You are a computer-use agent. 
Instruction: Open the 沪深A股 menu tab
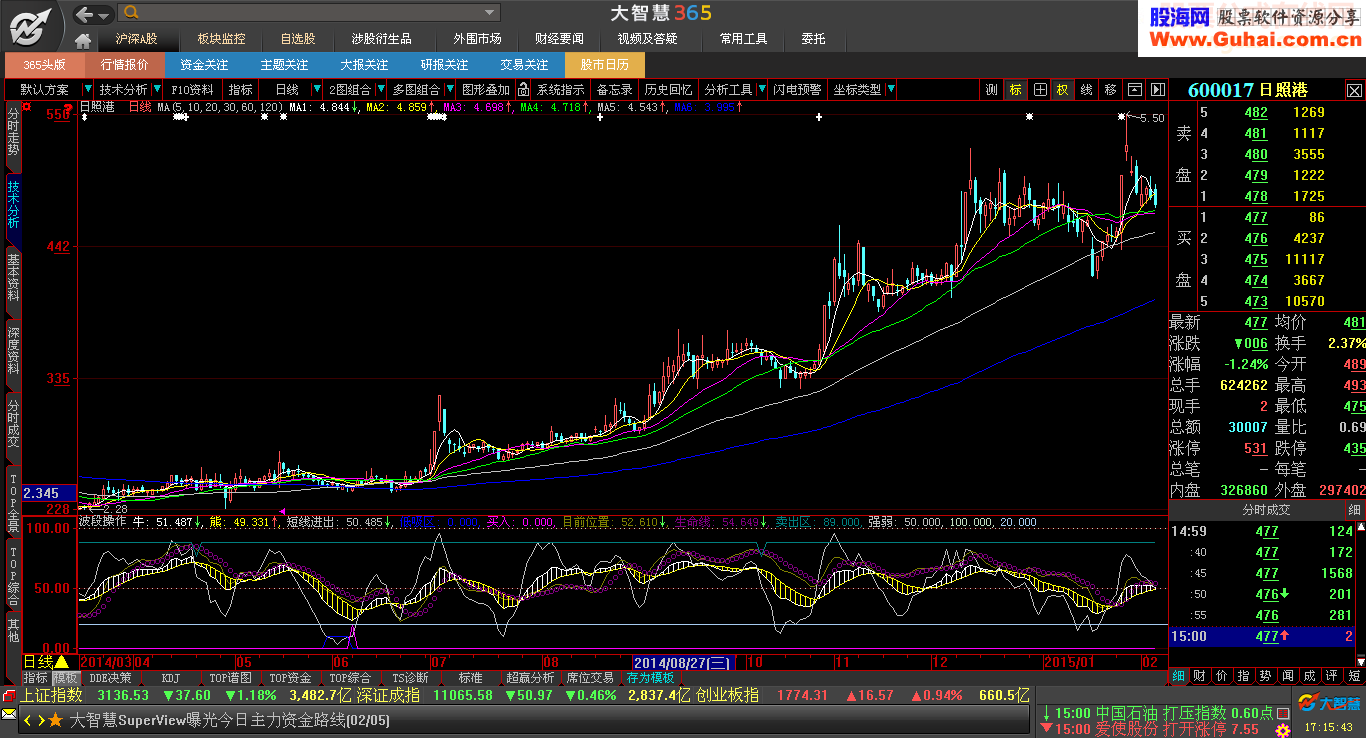point(136,39)
